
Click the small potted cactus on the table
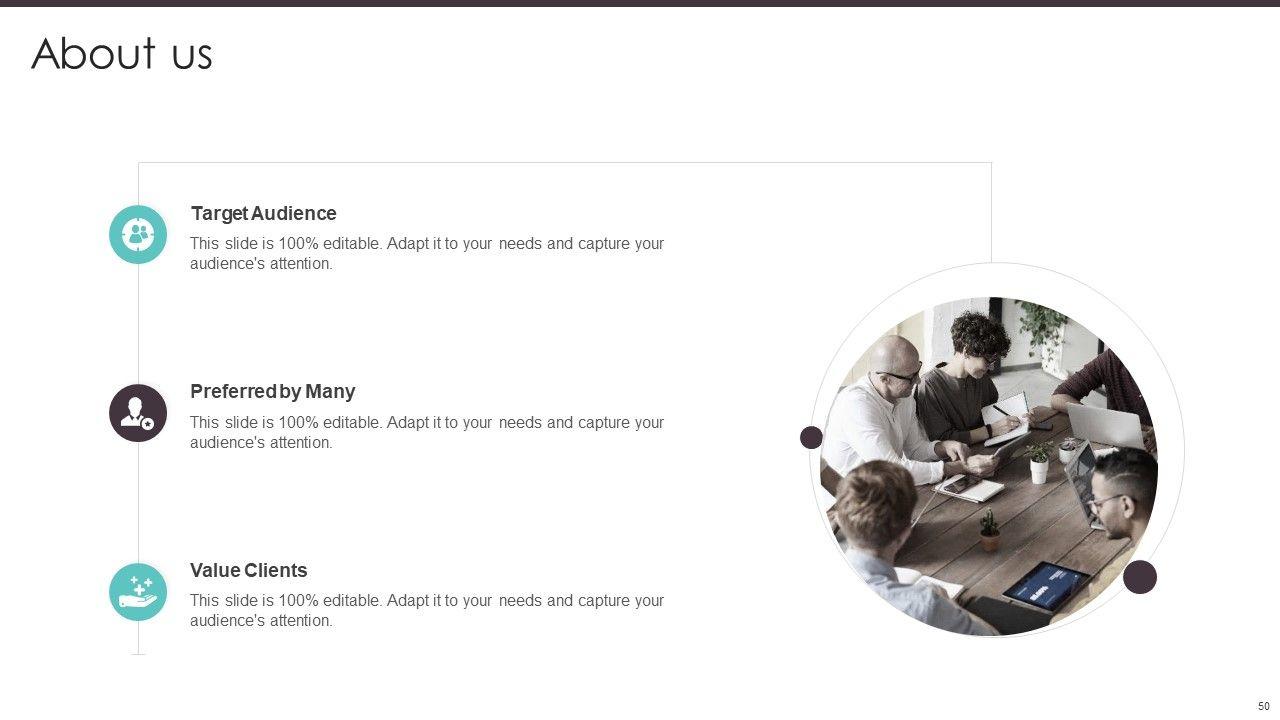pyautogui.click(x=989, y=531)
